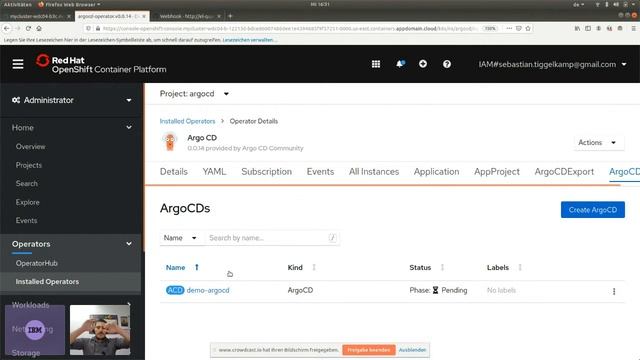This screenshot has width=640, height=360.
Task: Focus the Search by name field
Action: pyautogui.click(x=271, y=238)
